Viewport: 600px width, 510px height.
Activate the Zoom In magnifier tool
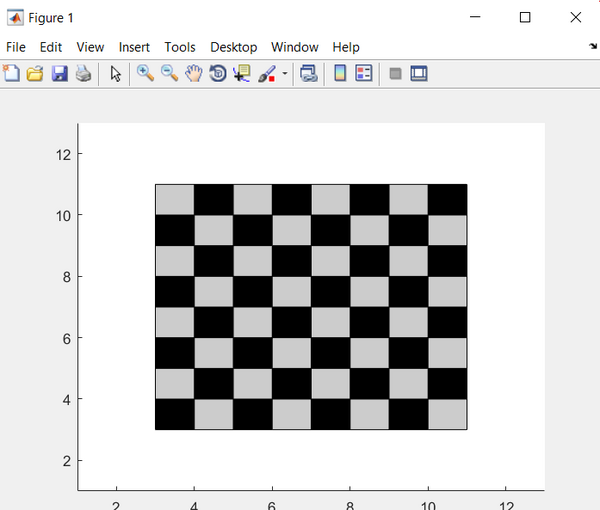click(145, 73)
